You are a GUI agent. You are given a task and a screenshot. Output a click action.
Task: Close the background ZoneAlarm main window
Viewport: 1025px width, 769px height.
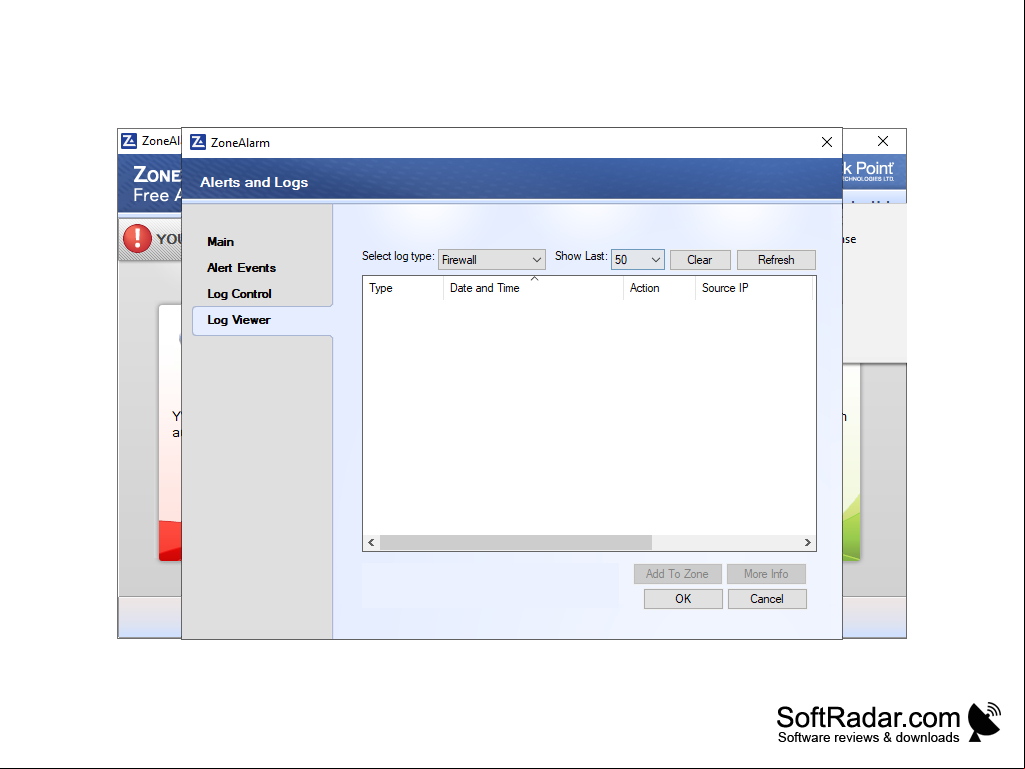882,141
